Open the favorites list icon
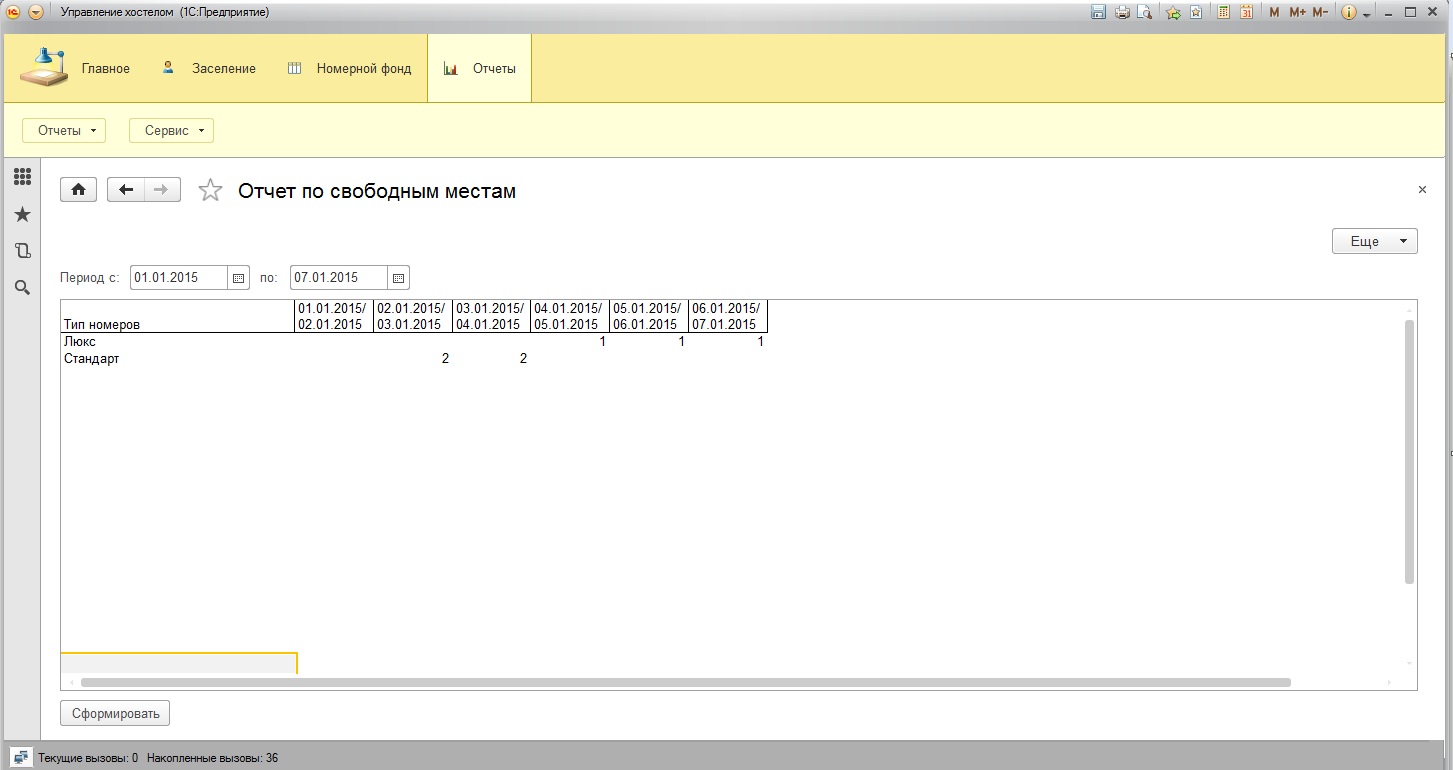 (1195, 12)
